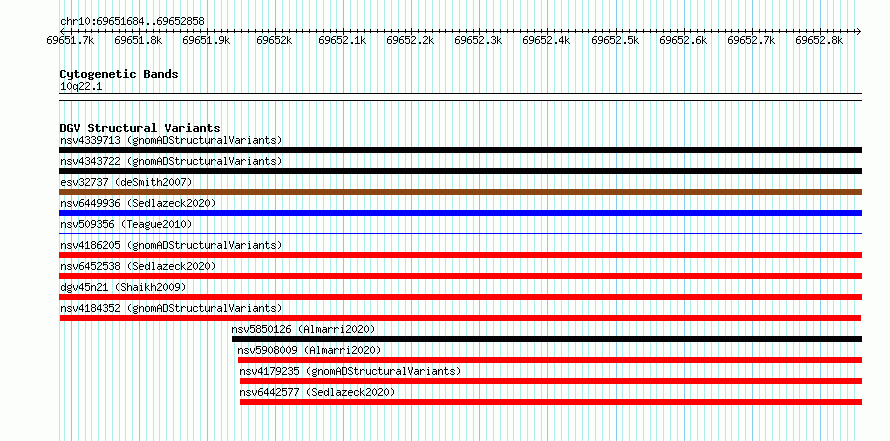
Task: Open variant dgv45n21 (Shaikh2009) label
Action: pos(123,287)
